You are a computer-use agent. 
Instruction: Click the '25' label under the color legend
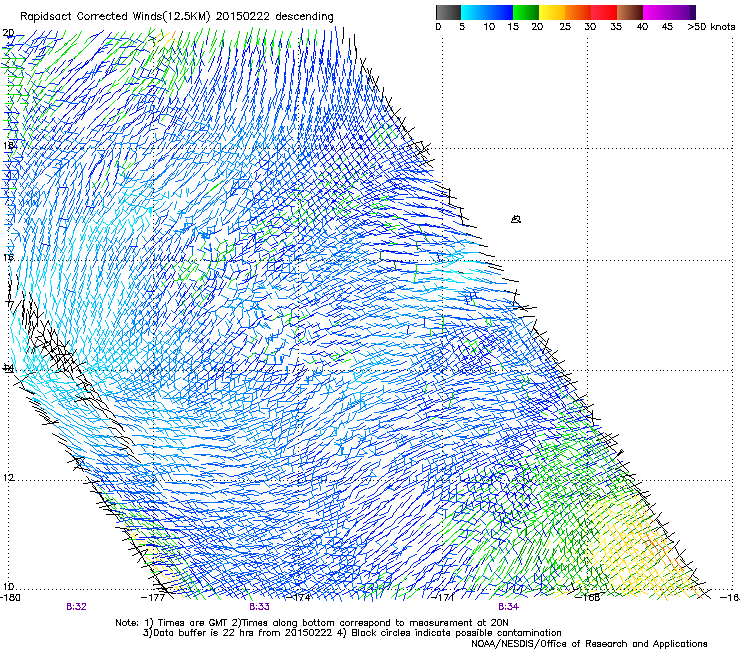(565, 27)
